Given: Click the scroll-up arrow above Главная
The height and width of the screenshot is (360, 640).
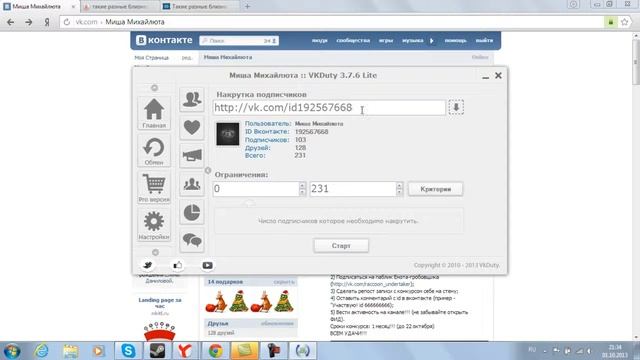Looking at the screenshot, I should pyautogui.click(x=154, y=88).
